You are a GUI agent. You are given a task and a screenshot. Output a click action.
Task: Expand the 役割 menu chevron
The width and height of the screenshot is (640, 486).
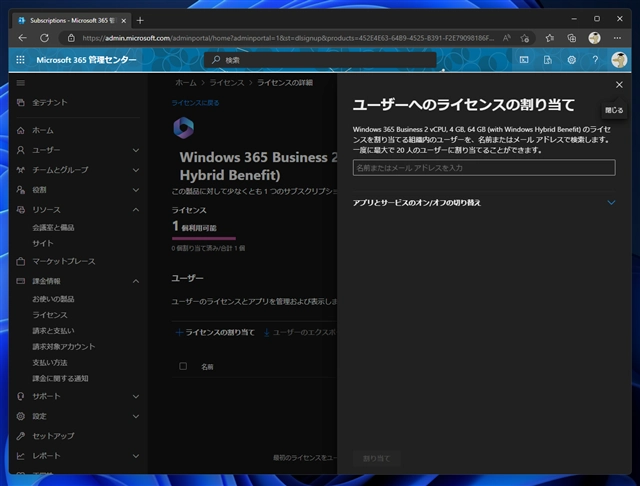(136, 190)
